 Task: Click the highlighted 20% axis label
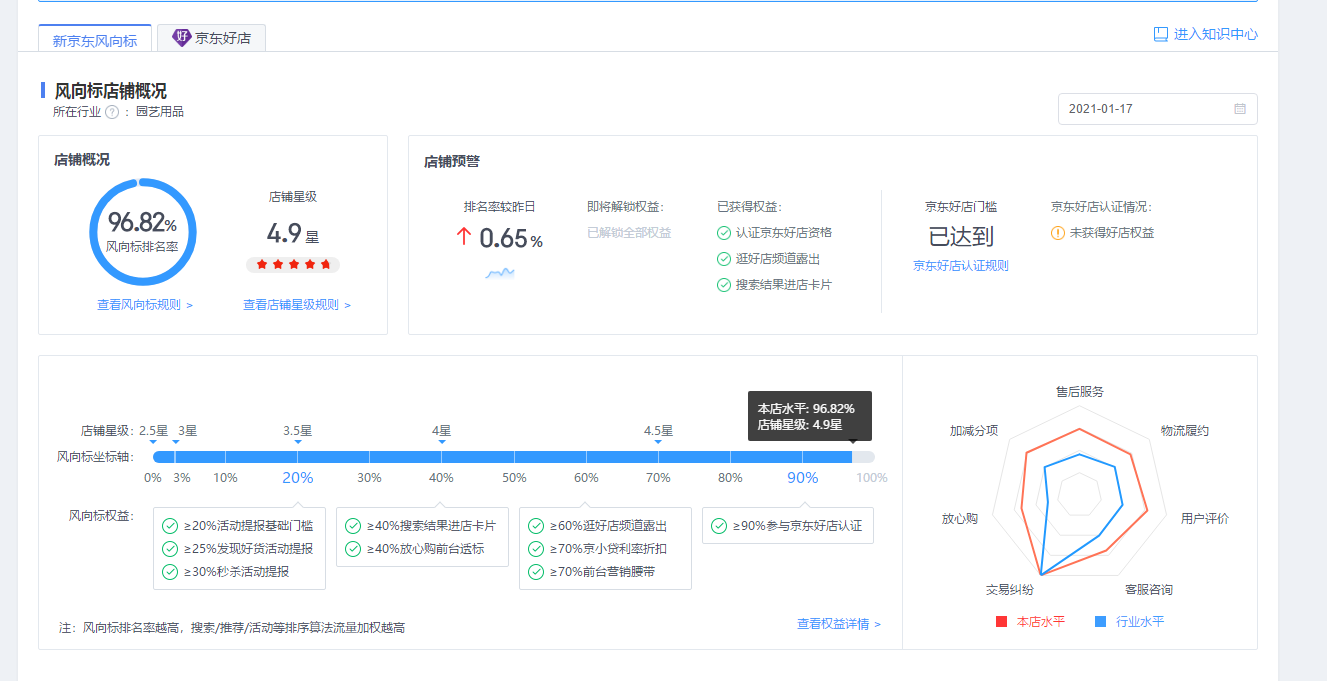(298, 478)
